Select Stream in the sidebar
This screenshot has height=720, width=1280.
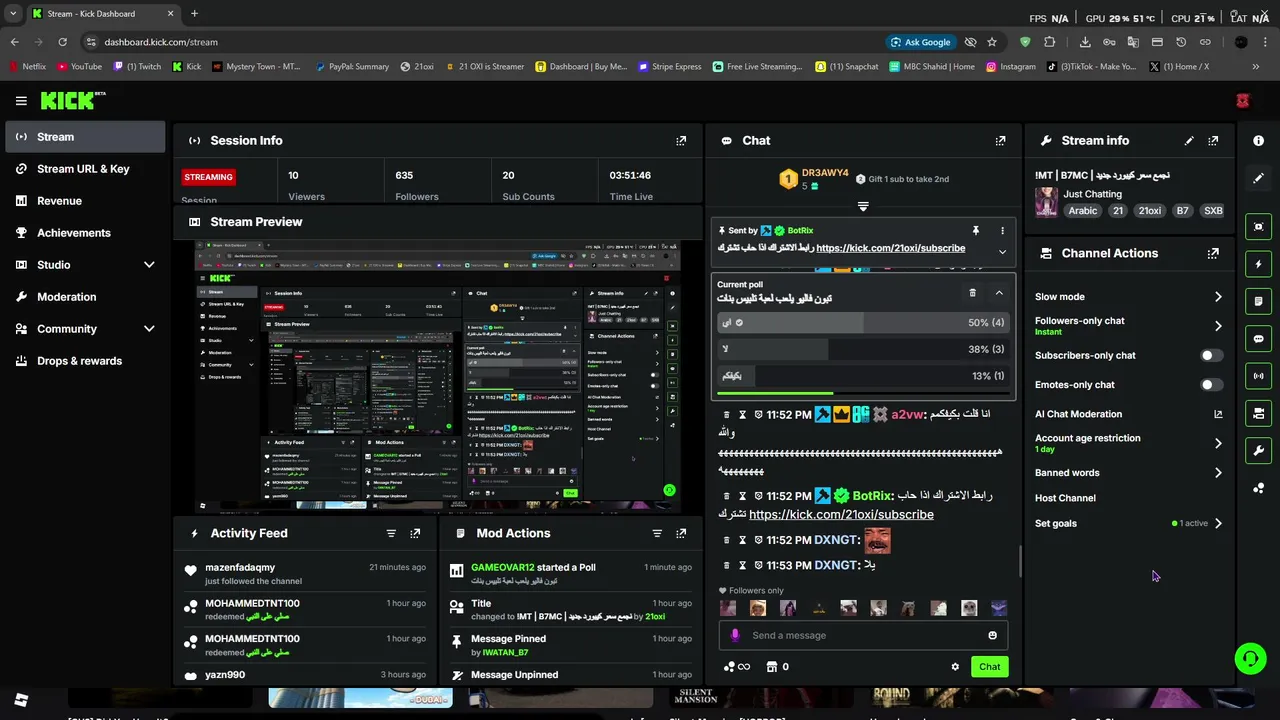(x=85, y=137)
